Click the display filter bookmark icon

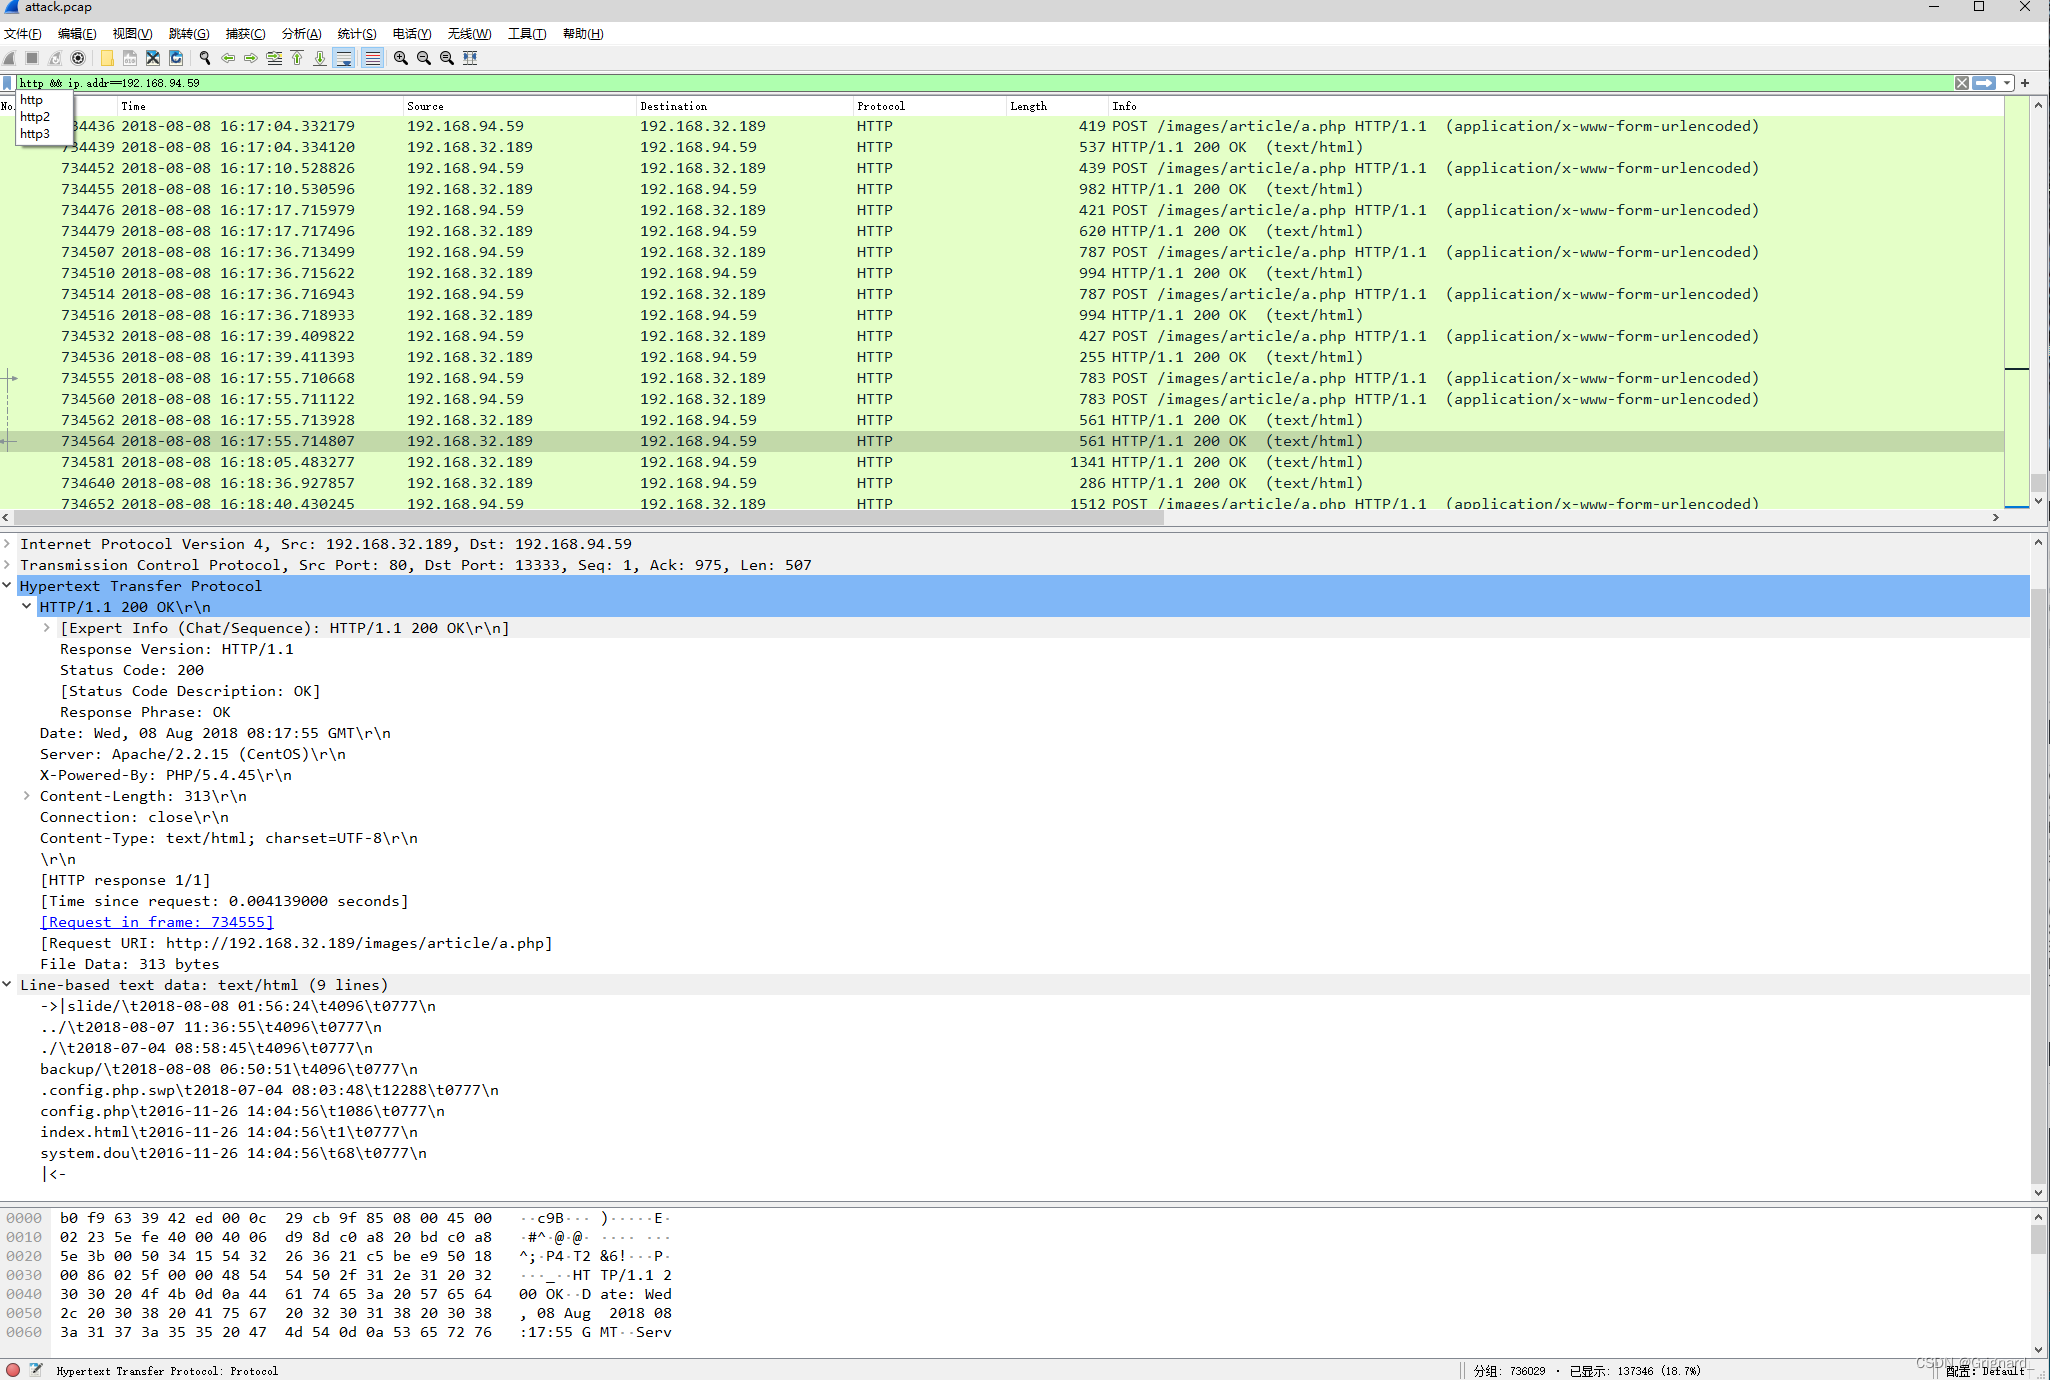(x=8, y=83)
